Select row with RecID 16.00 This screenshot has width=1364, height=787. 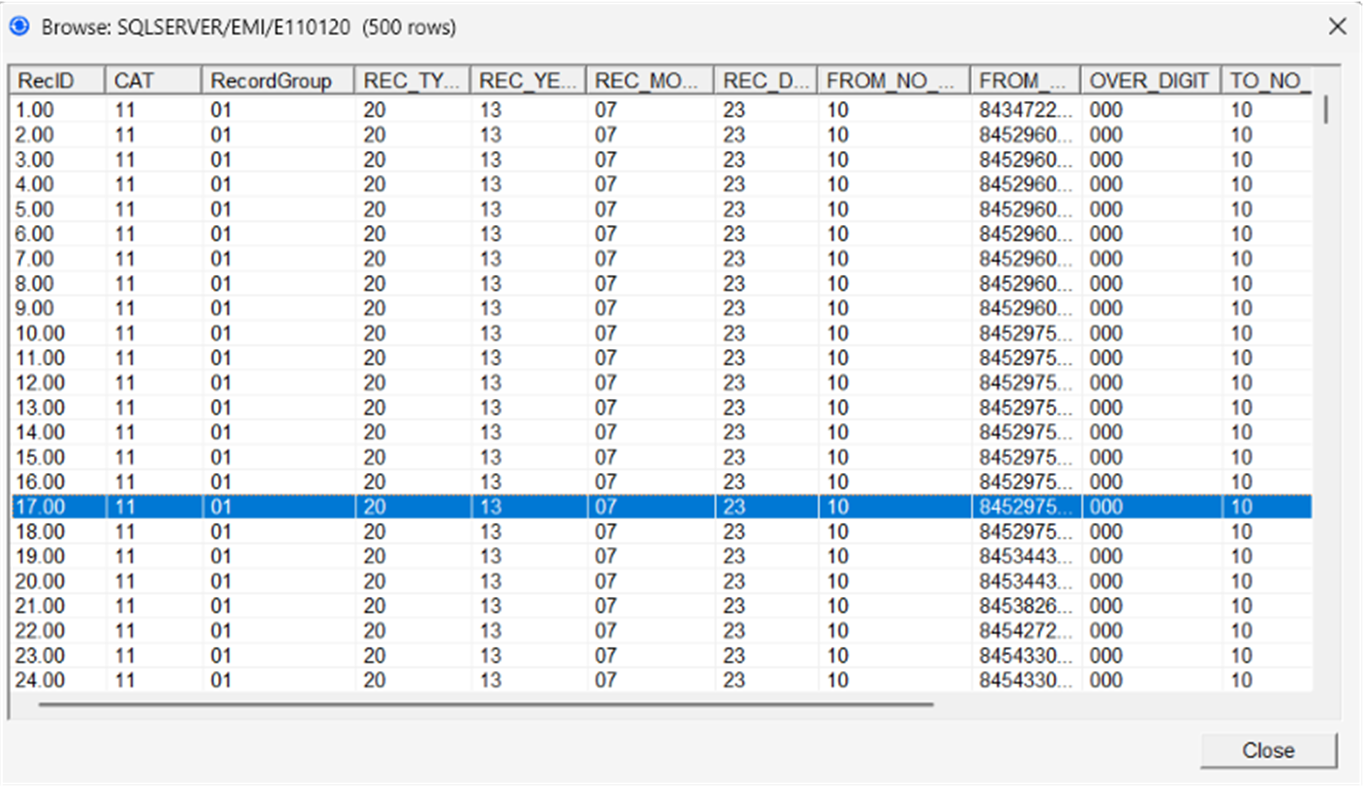pos(660,482)
